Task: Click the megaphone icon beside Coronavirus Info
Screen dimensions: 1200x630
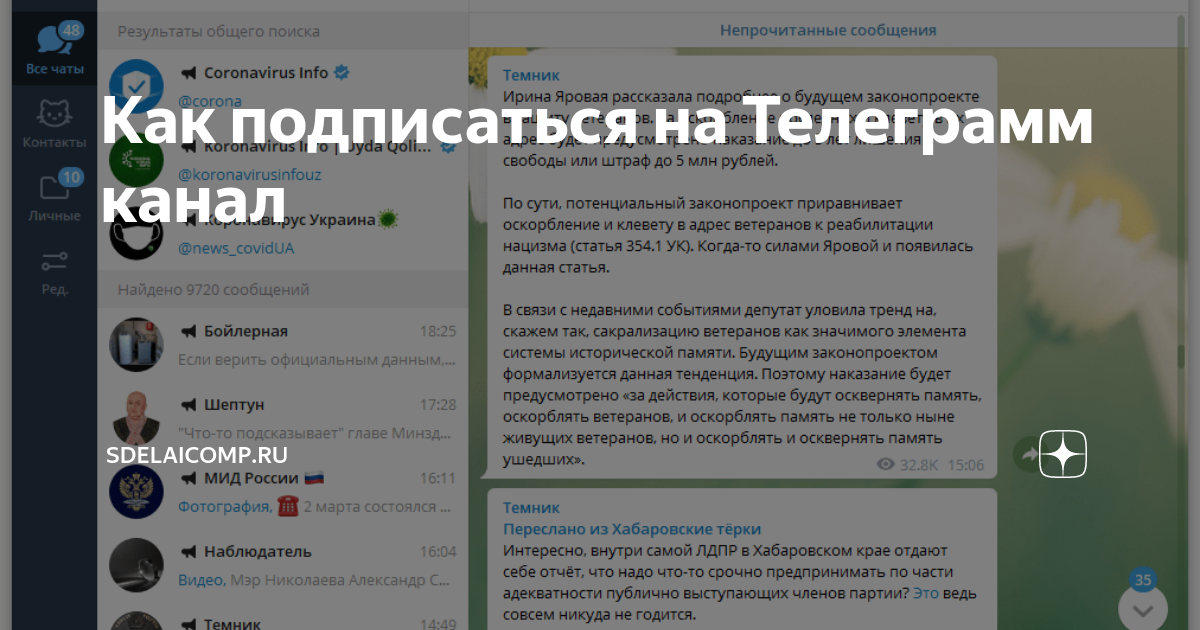Action: (x=187, y=73)
